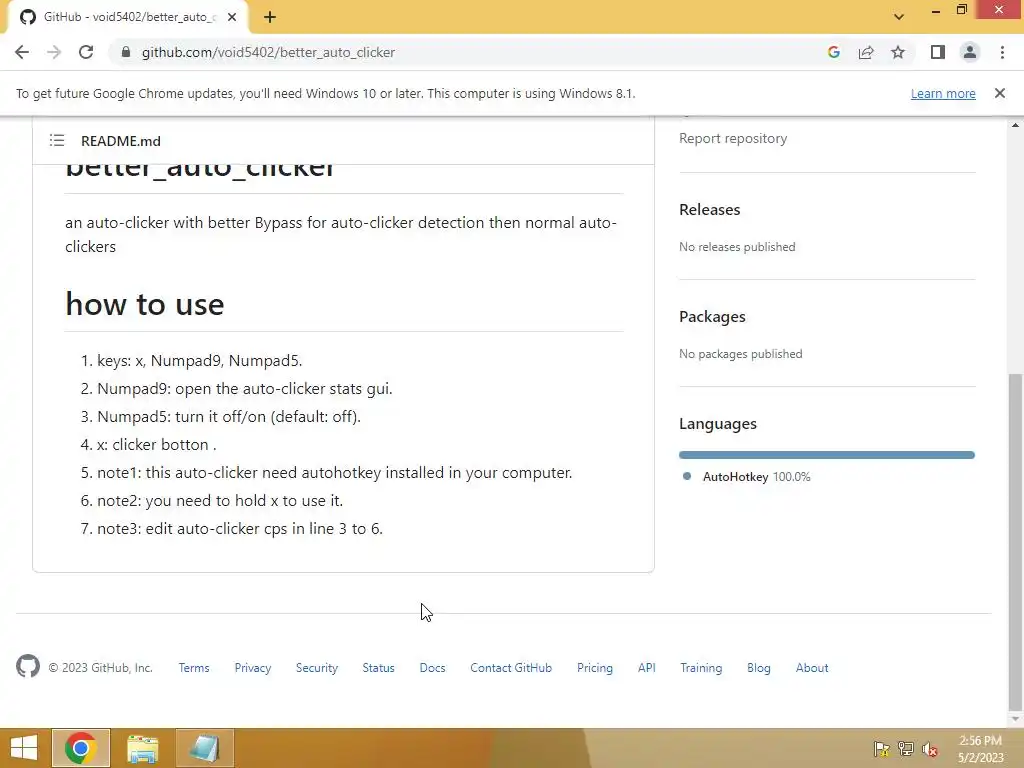Click the padlock site info icon

click(x=126, y=52)
